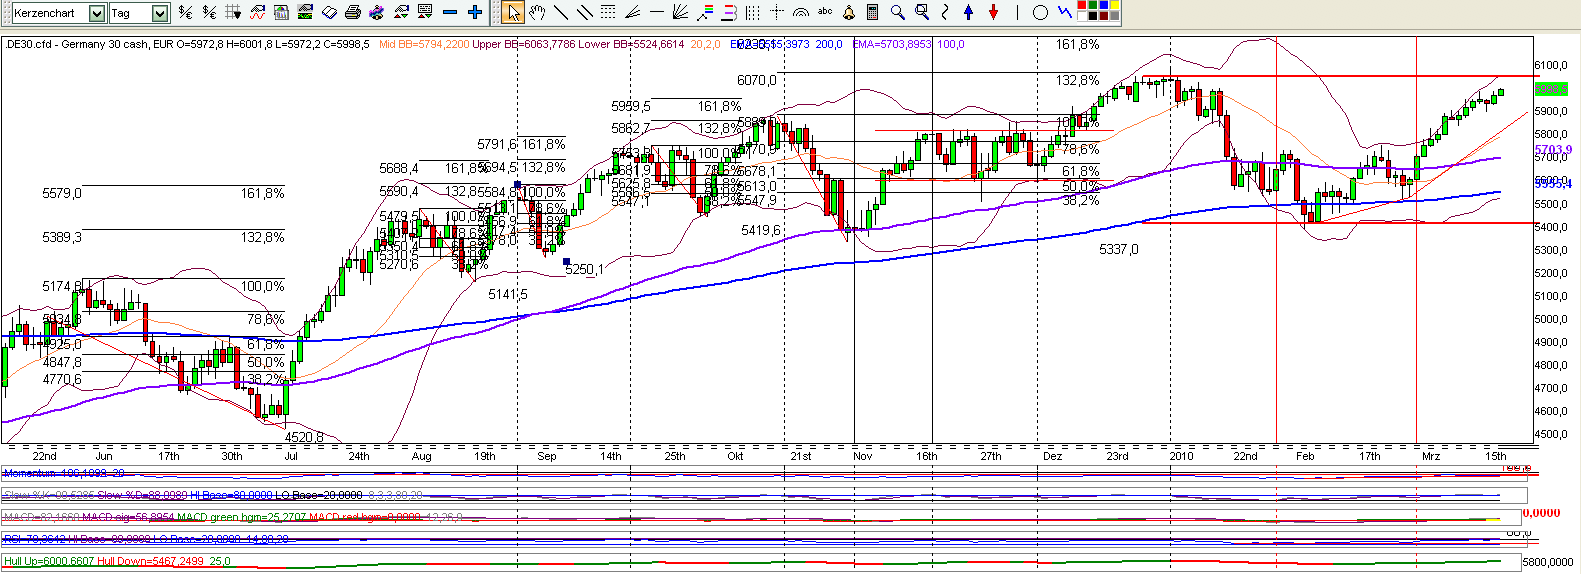Viewport: 1581px width, 574px height.
Task: Click the open book icon
Action: 329,13
